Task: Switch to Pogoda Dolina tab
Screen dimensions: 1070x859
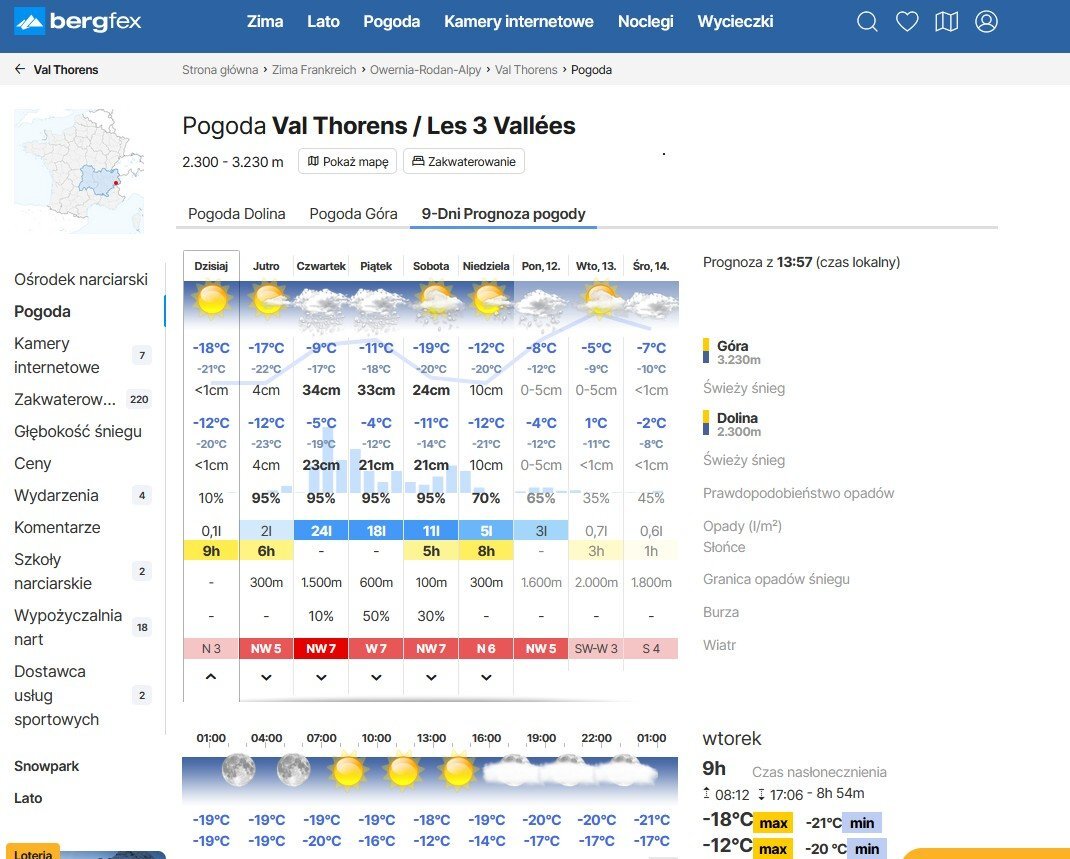Action: click(237, 214)
